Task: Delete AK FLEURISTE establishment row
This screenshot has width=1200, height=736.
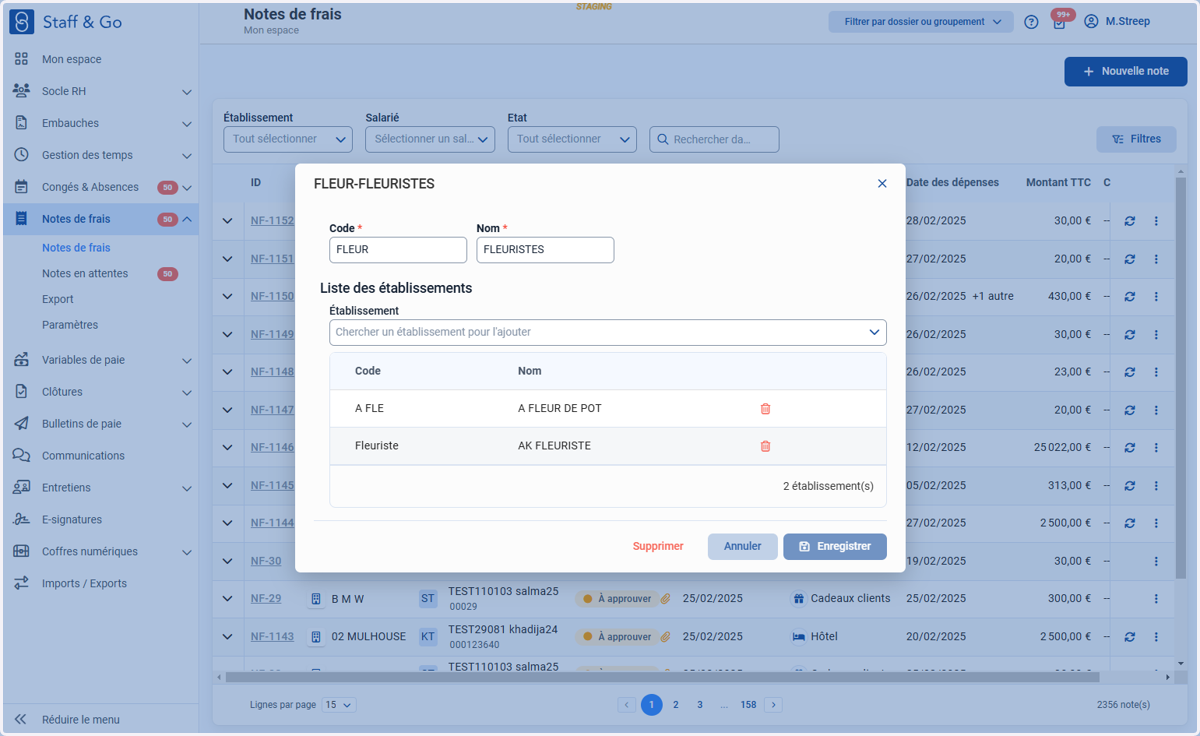Action: click(x=766, y=446)
